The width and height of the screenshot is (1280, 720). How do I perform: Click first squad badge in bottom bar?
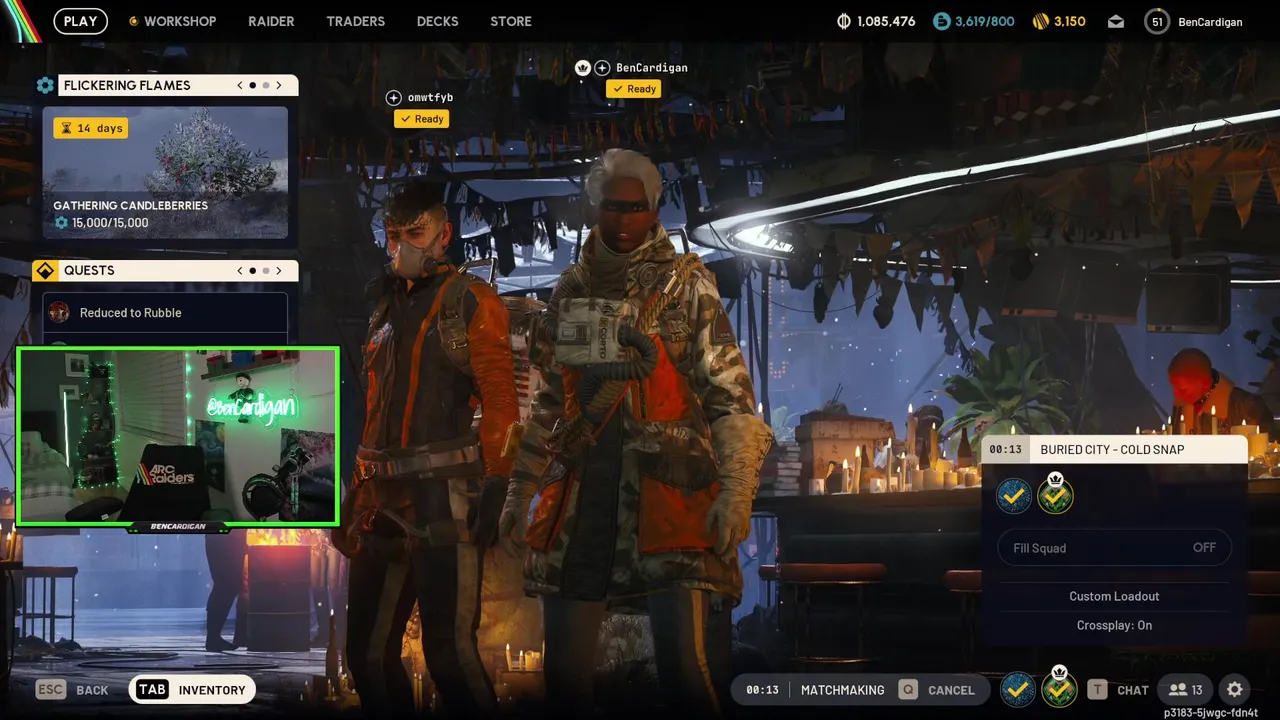1018,689
